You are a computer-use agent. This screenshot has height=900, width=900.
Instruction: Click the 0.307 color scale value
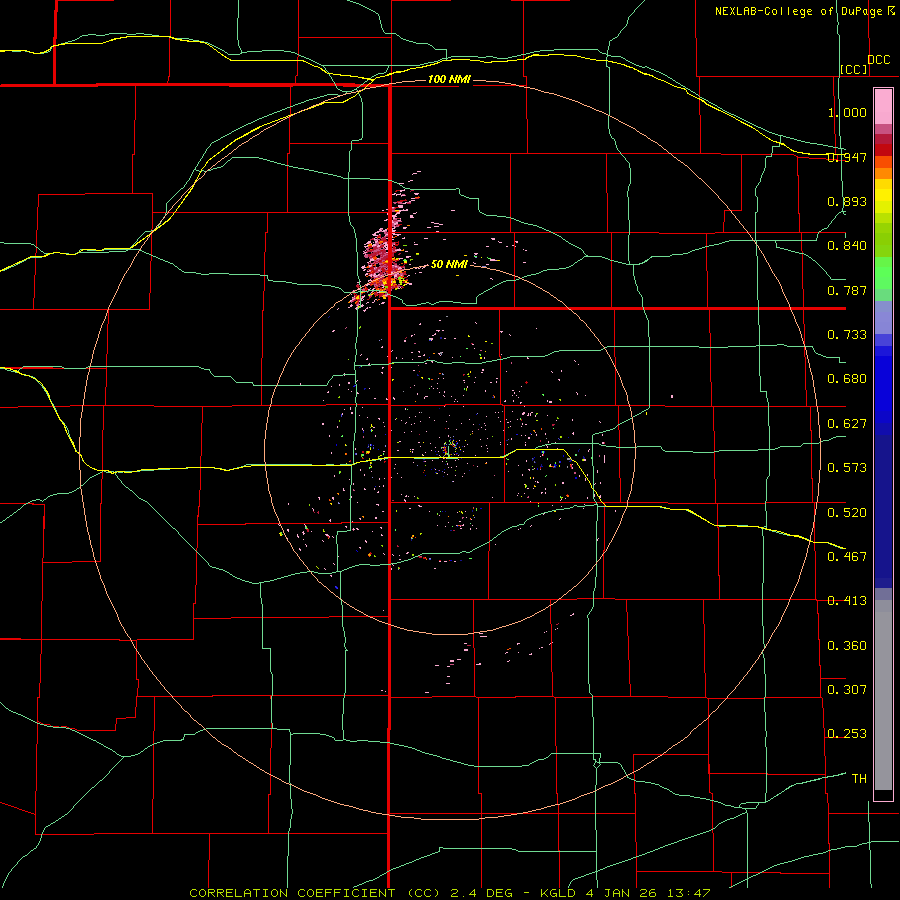tap(847, 689)
